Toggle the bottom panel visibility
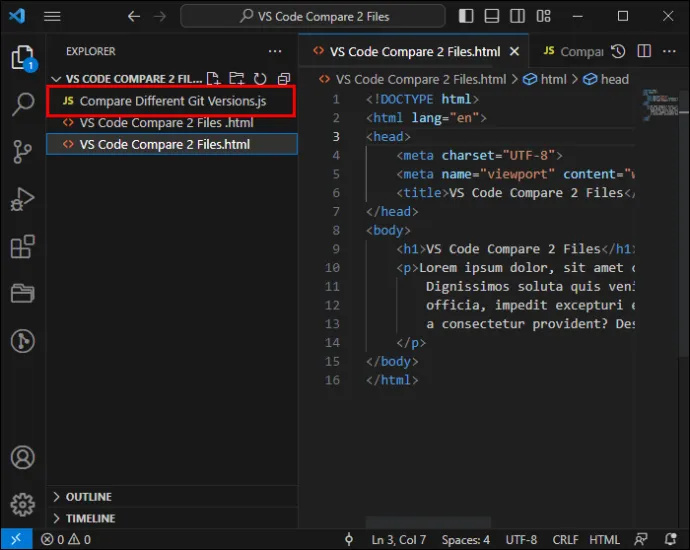 click(492, 16)
